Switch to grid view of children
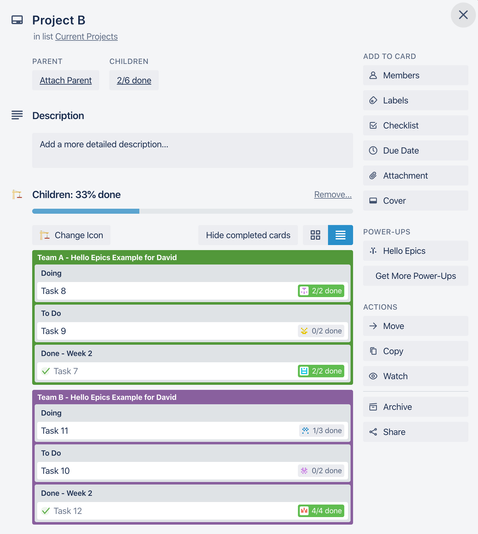 tap(315, 235)
